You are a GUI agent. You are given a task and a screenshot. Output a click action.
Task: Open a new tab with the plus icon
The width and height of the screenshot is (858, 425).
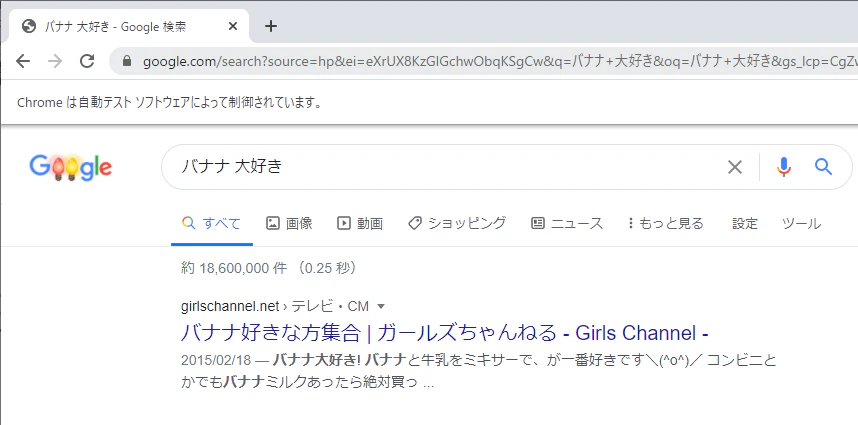click(x=270, y=26)
